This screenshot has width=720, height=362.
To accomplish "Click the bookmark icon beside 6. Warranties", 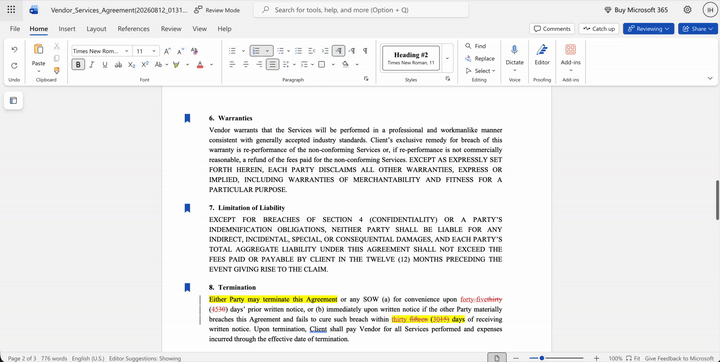I will coord(187,119).
